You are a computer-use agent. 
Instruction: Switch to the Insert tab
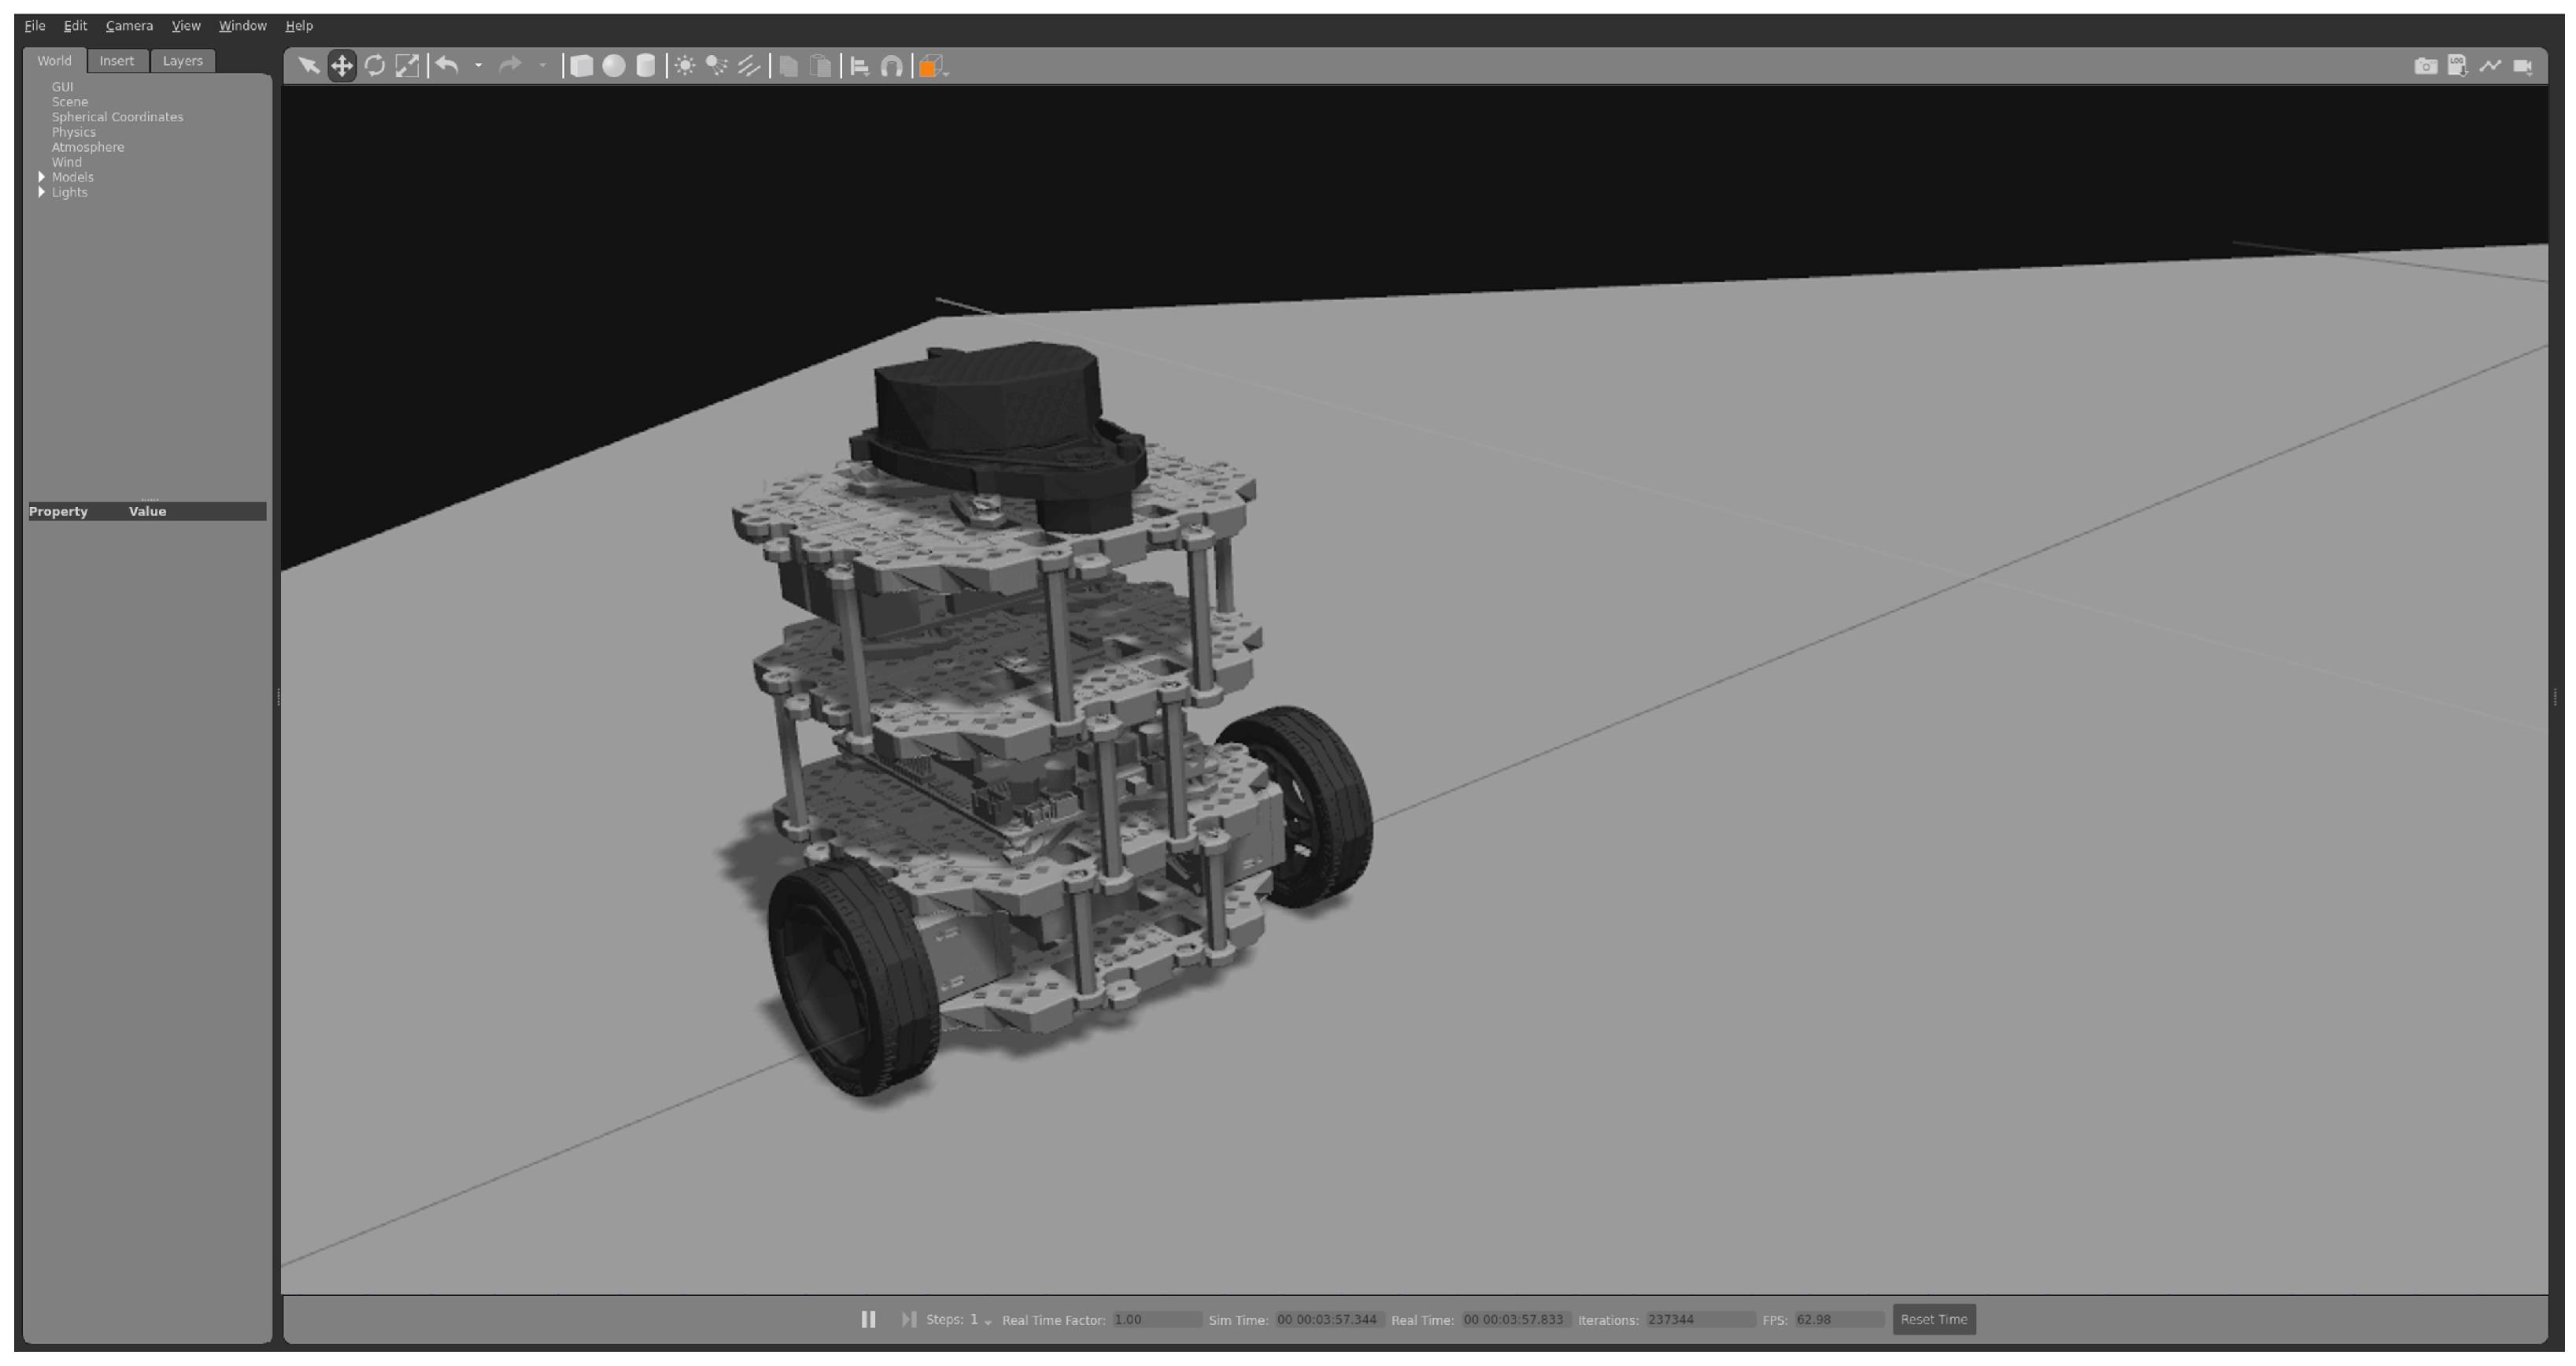click(x=116, y=61)
